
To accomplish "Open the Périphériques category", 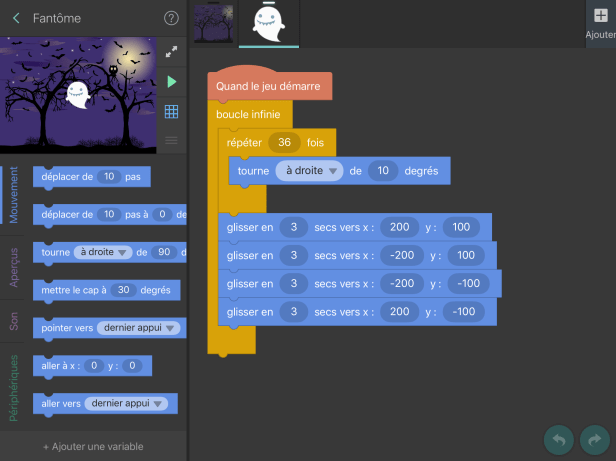I will pyautogui.click(x=13, y=387).
